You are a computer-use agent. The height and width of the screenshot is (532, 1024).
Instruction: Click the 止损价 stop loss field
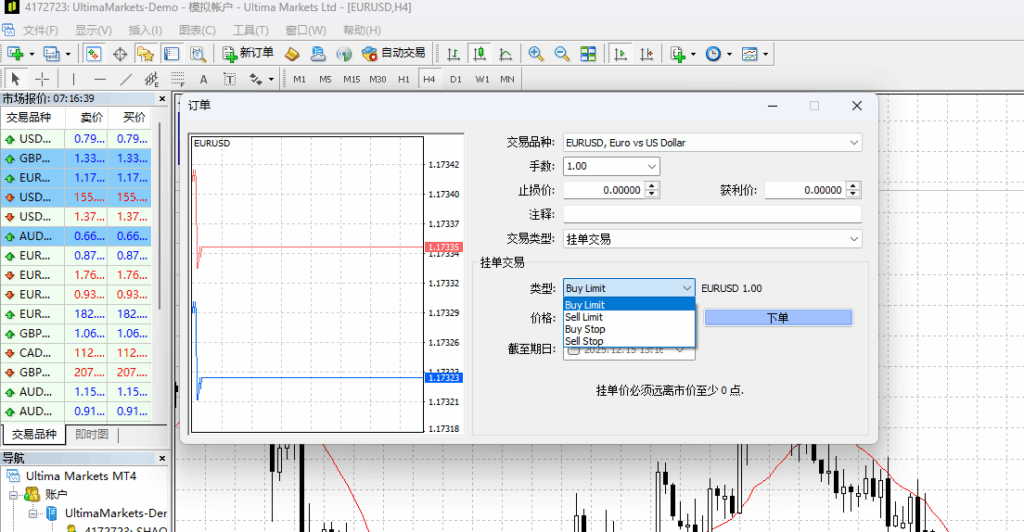604,190
